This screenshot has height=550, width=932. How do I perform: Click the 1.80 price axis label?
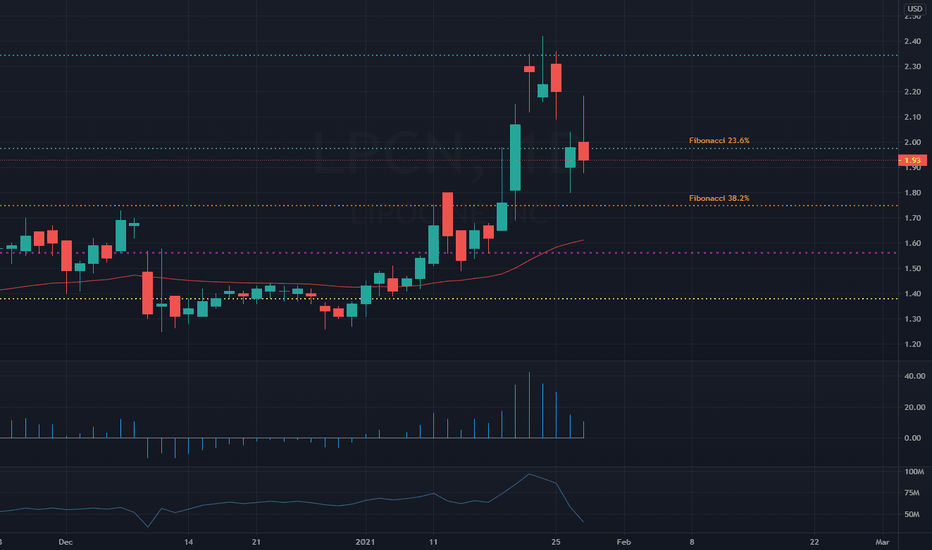(912, 193)
